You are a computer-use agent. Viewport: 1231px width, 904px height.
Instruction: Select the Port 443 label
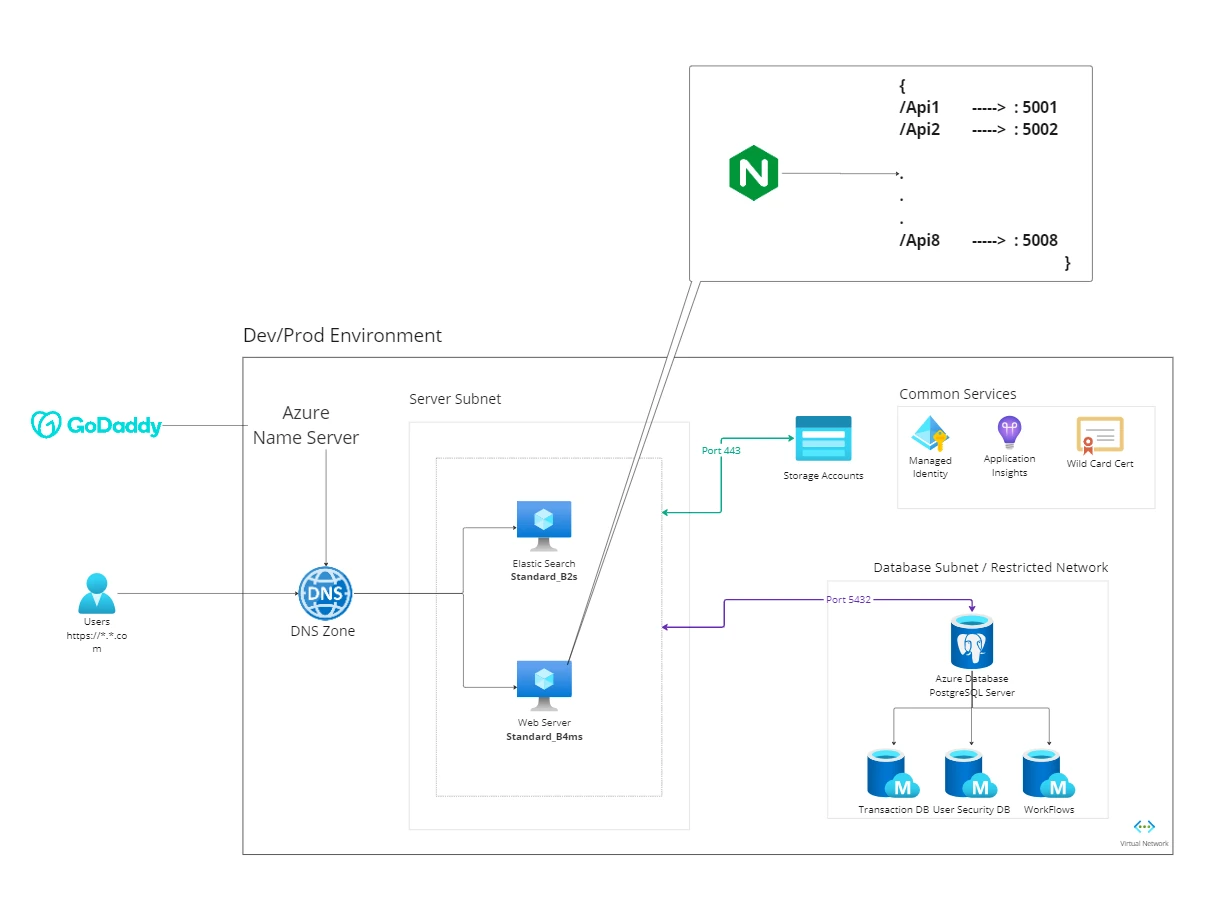click(721, 451)
